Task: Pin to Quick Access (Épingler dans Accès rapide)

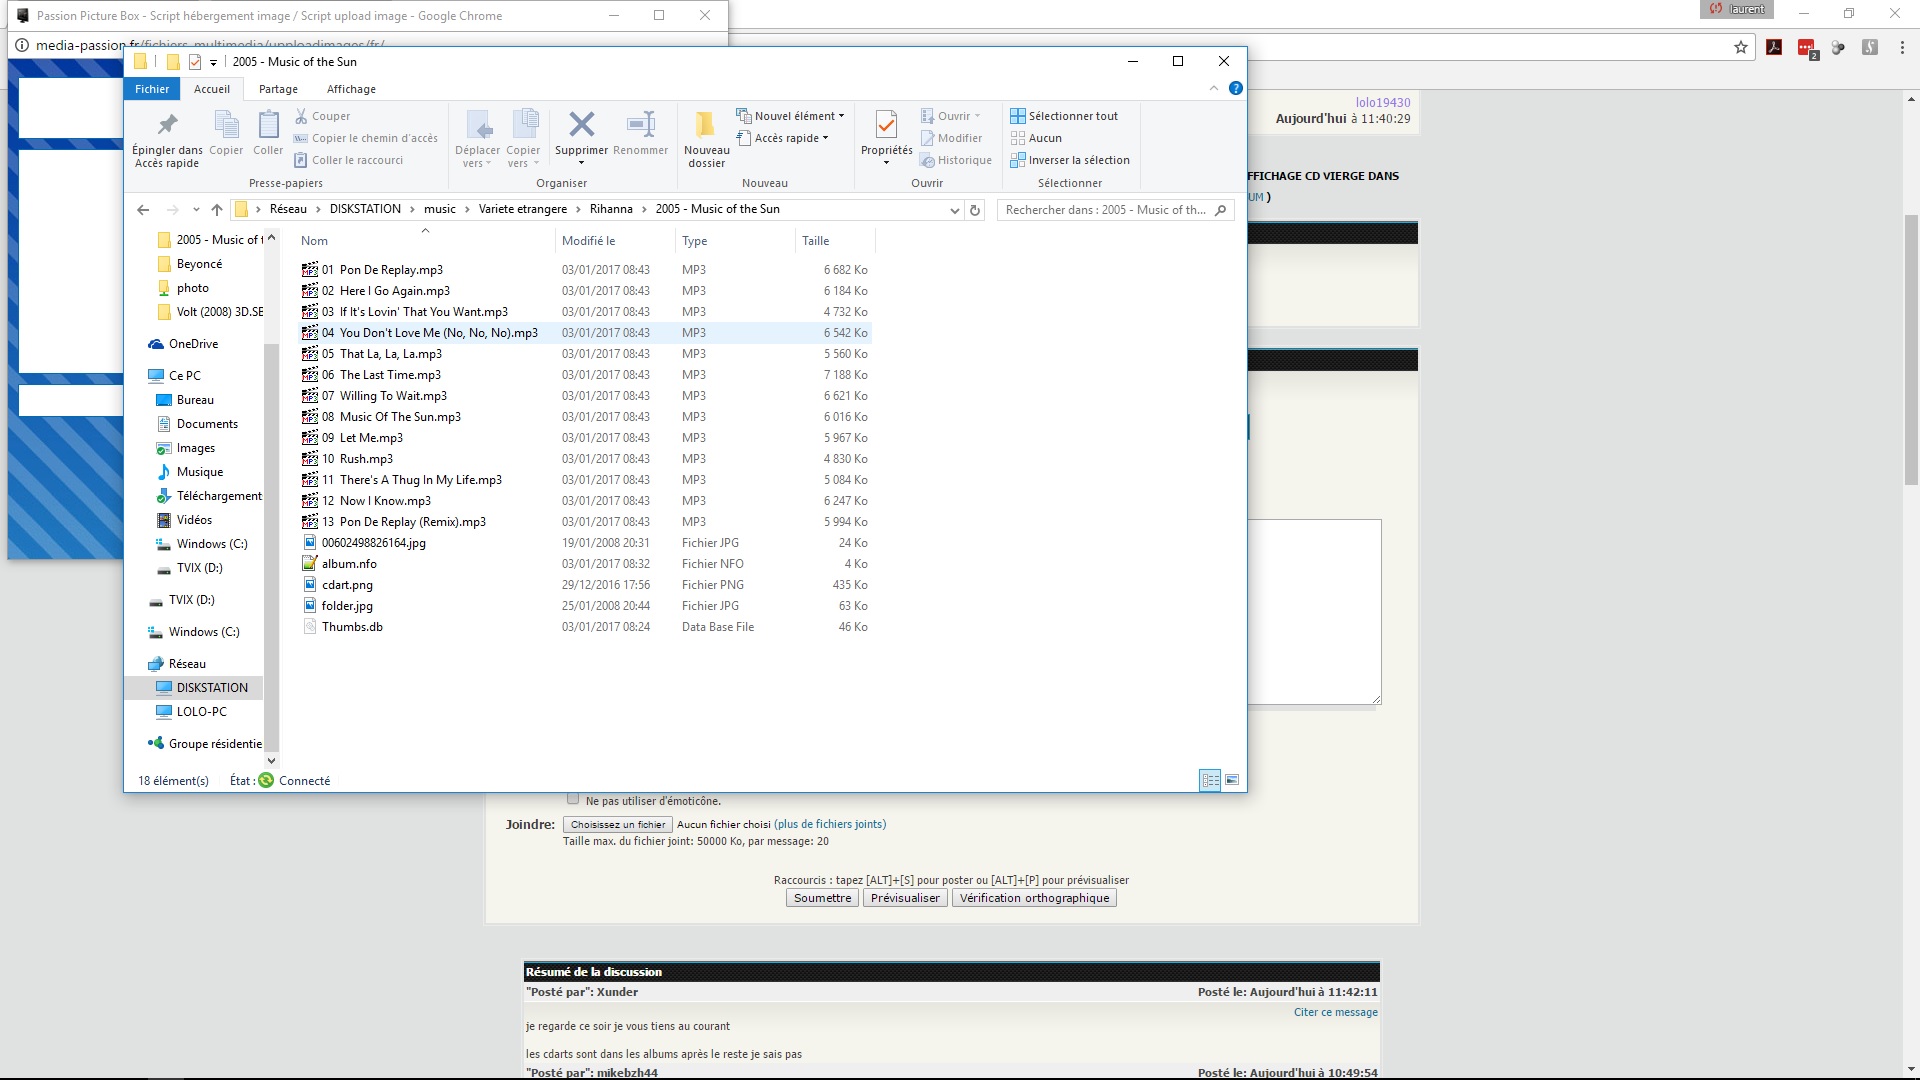Action: [167, 139]
